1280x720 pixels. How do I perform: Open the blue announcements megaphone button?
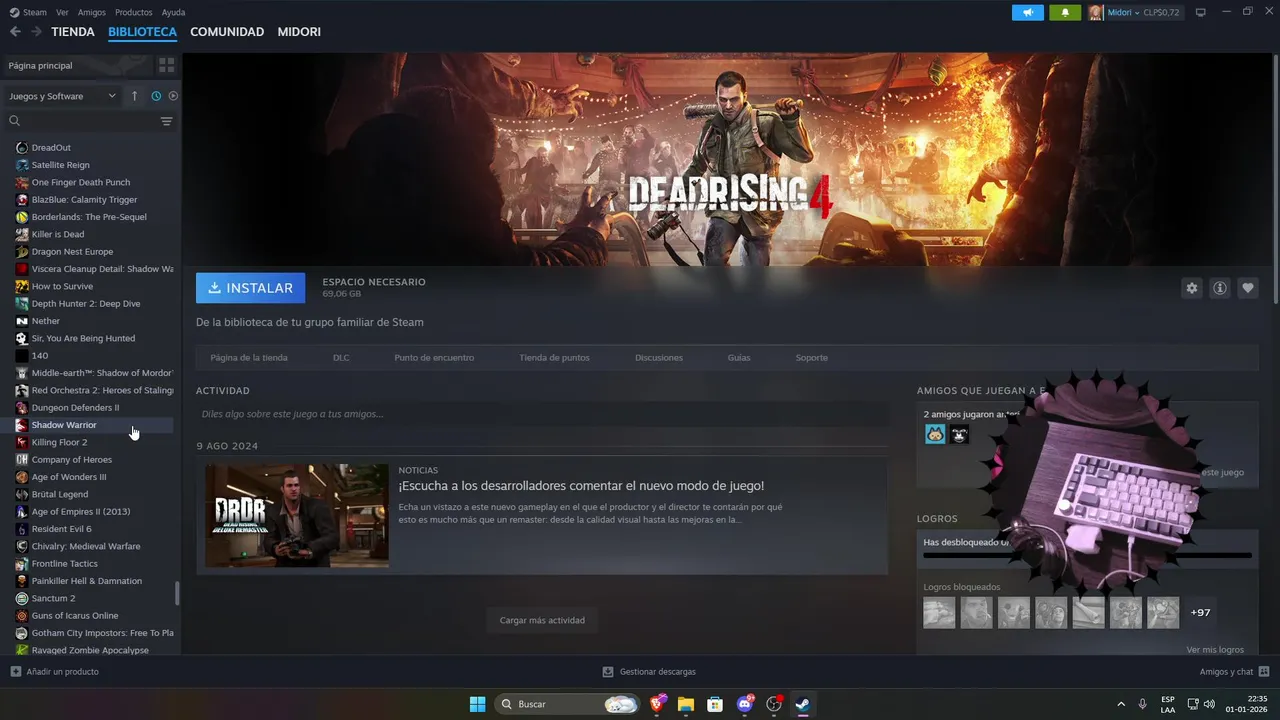click(1027, 12)
